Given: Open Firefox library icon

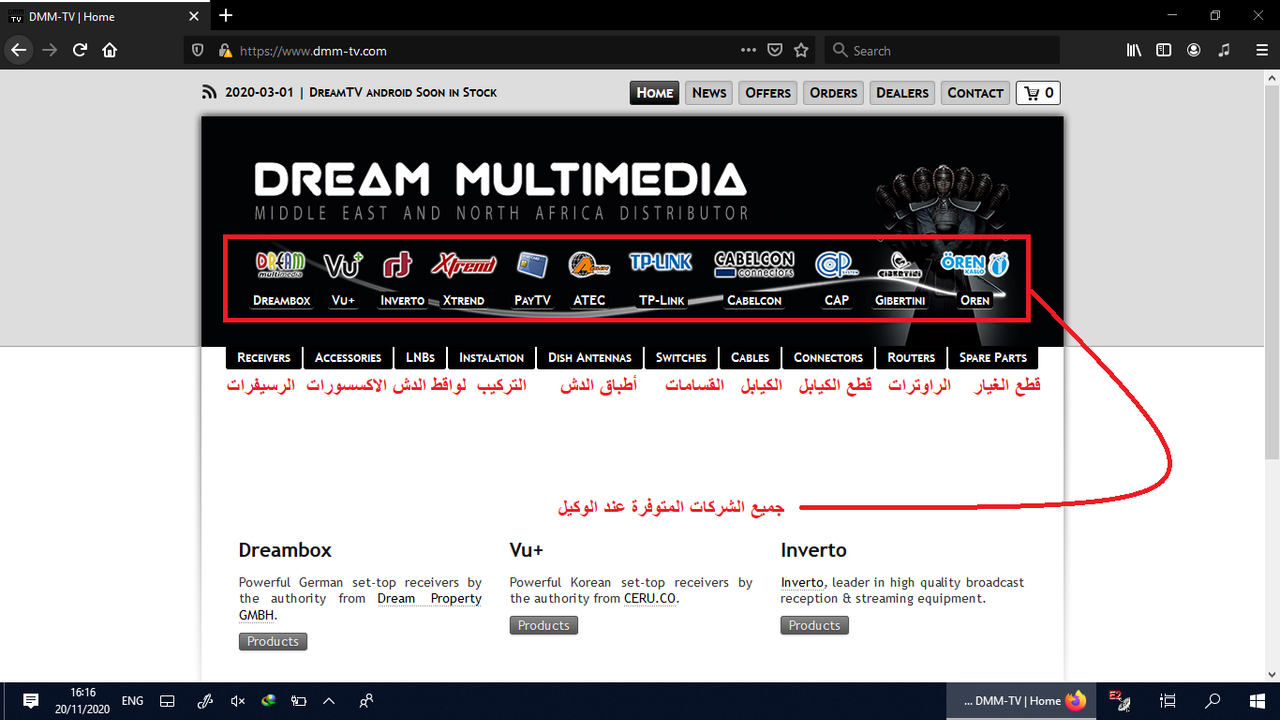Looking at the screenshot, I should click(x=1134, y=50).
